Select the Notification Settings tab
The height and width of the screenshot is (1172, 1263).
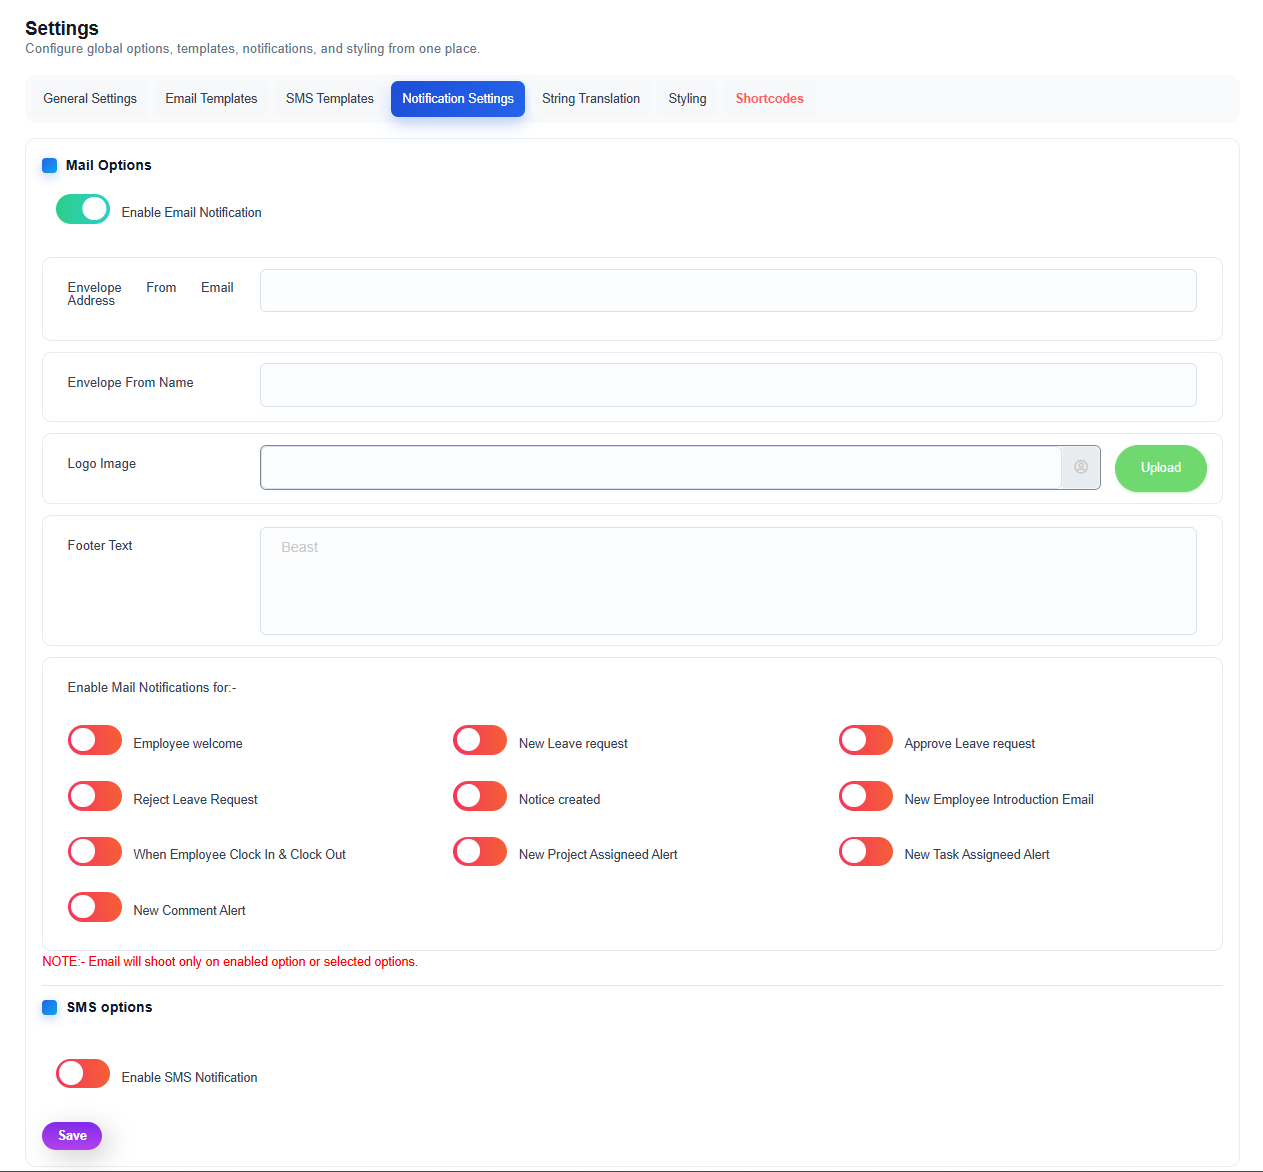pos(458,99)
